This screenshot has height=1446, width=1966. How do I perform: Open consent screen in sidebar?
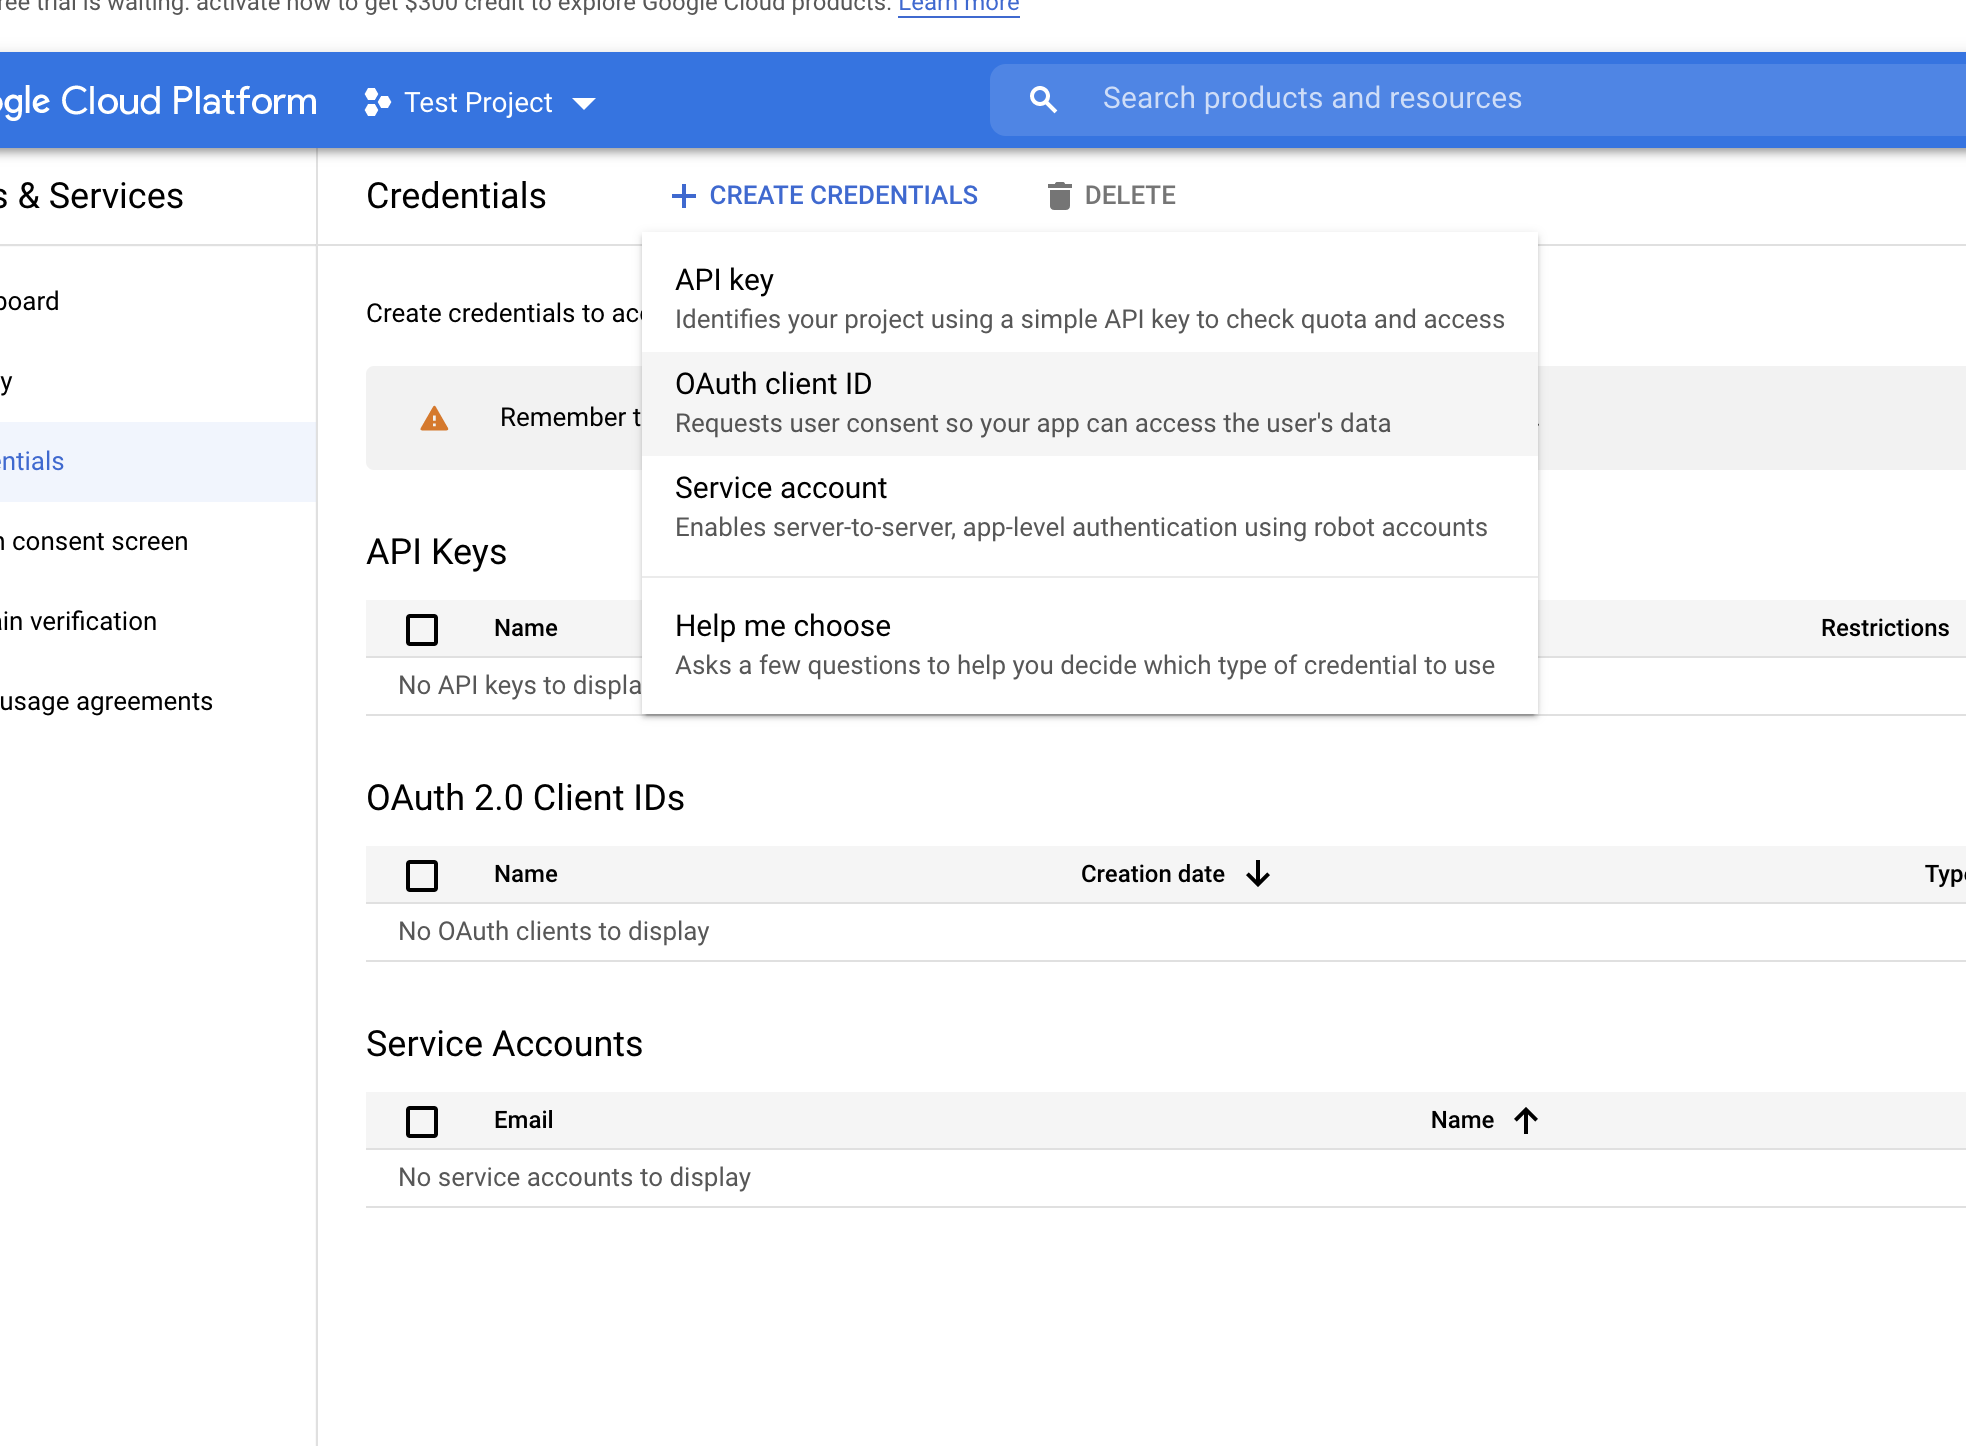click(x=98, y=541)
